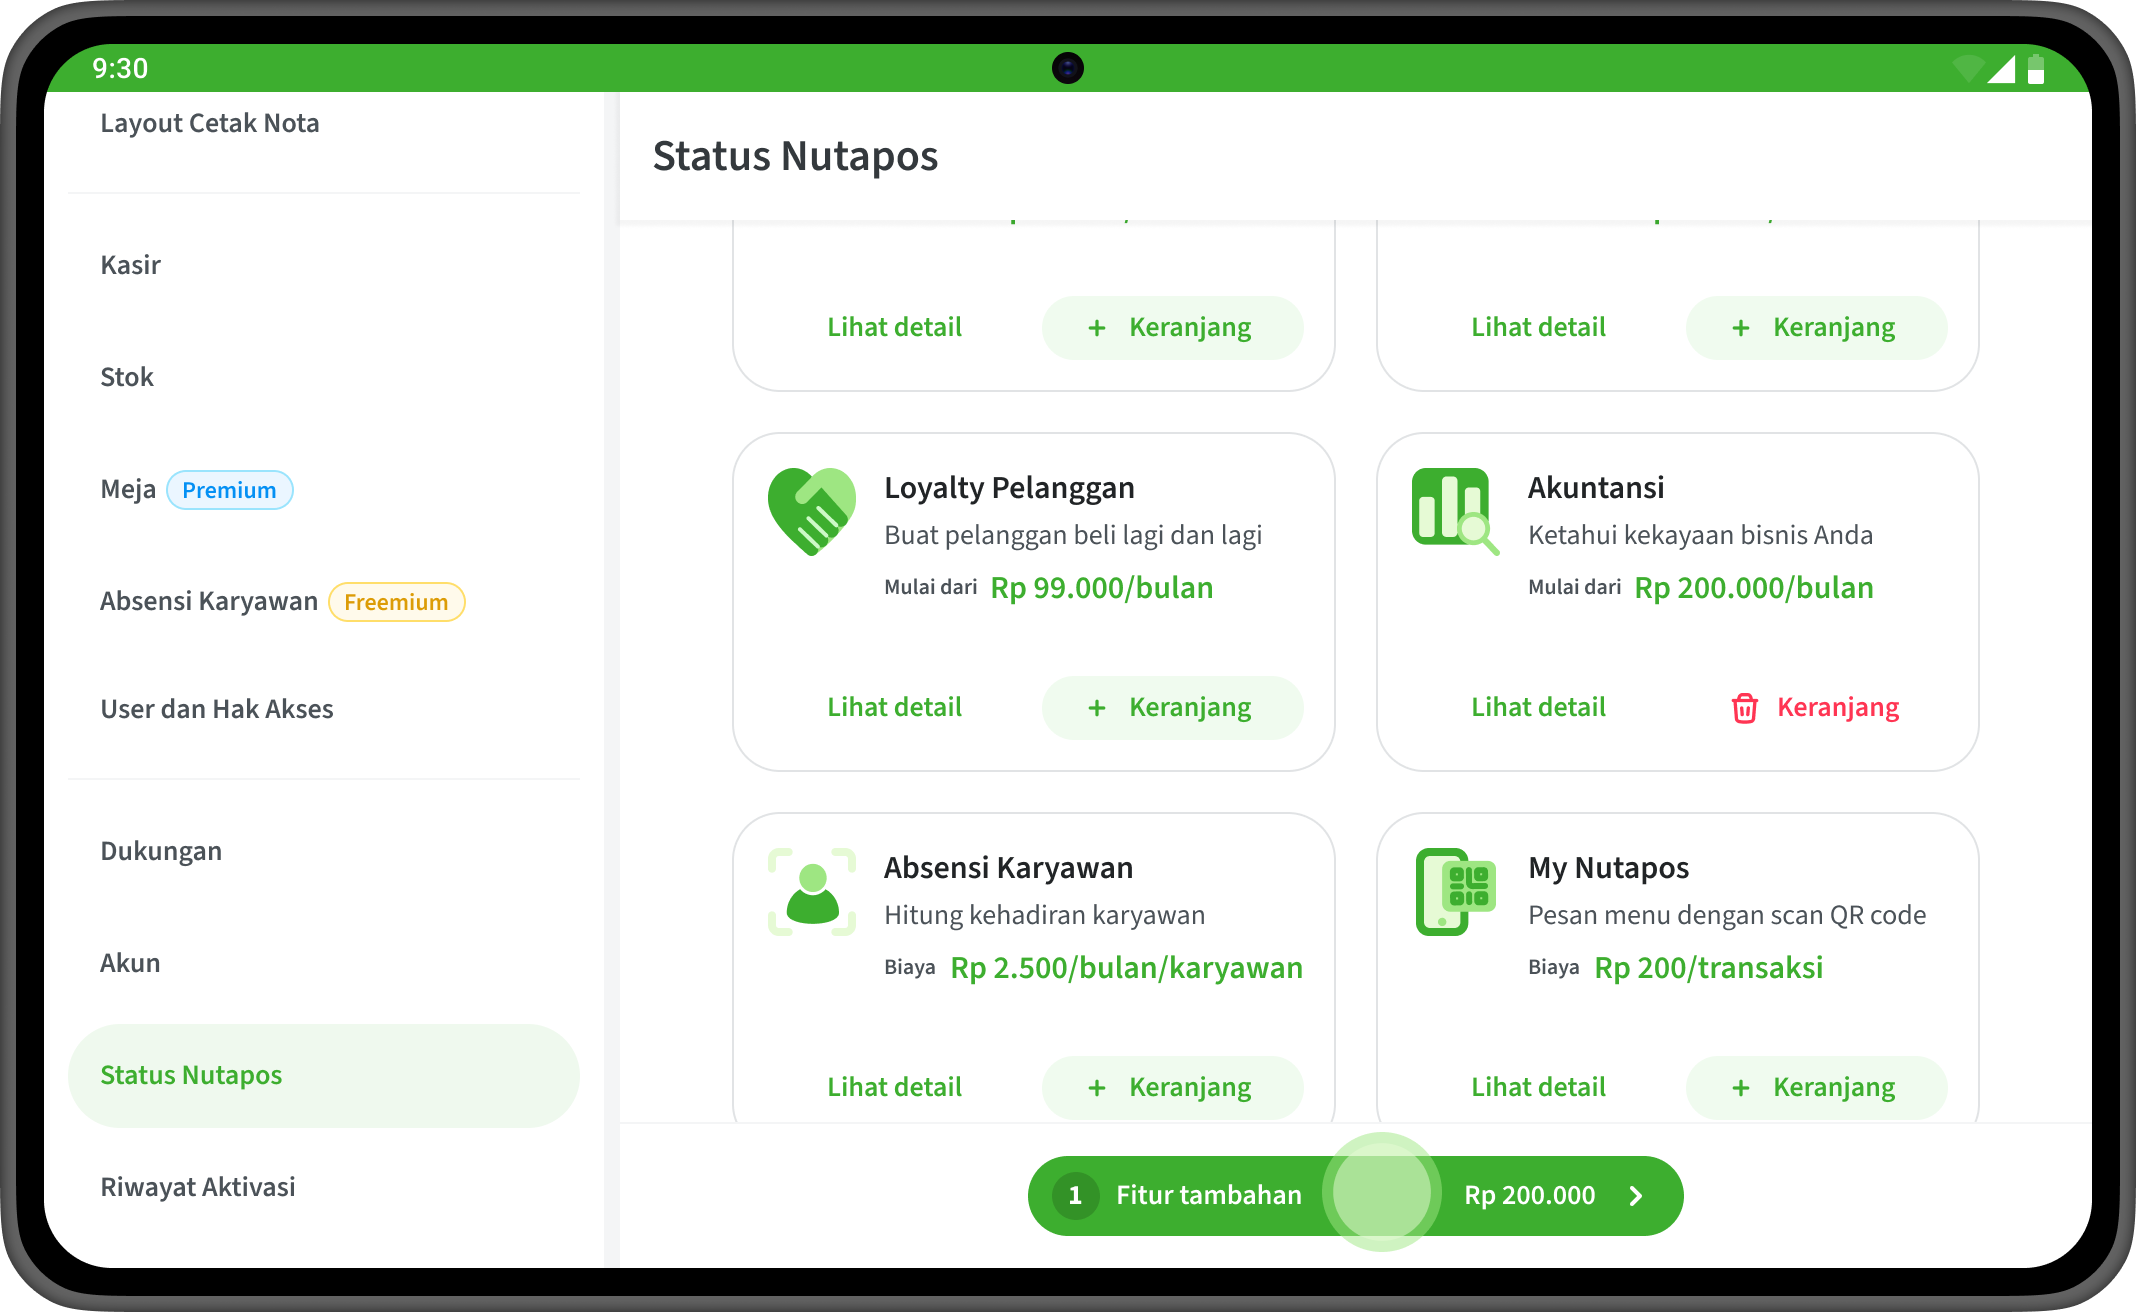The height and width of the screenshot is (1312, 2136).
Task: Click the trash icon on Akuntansi card
Action: (x=1744, y=708)
